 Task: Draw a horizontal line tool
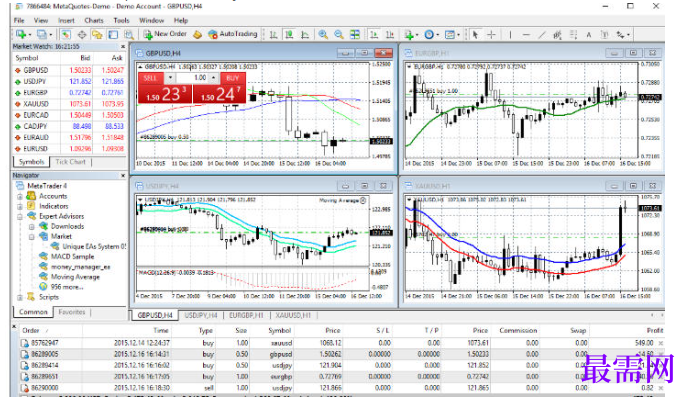pyautogui.click(x=526, y=34)
